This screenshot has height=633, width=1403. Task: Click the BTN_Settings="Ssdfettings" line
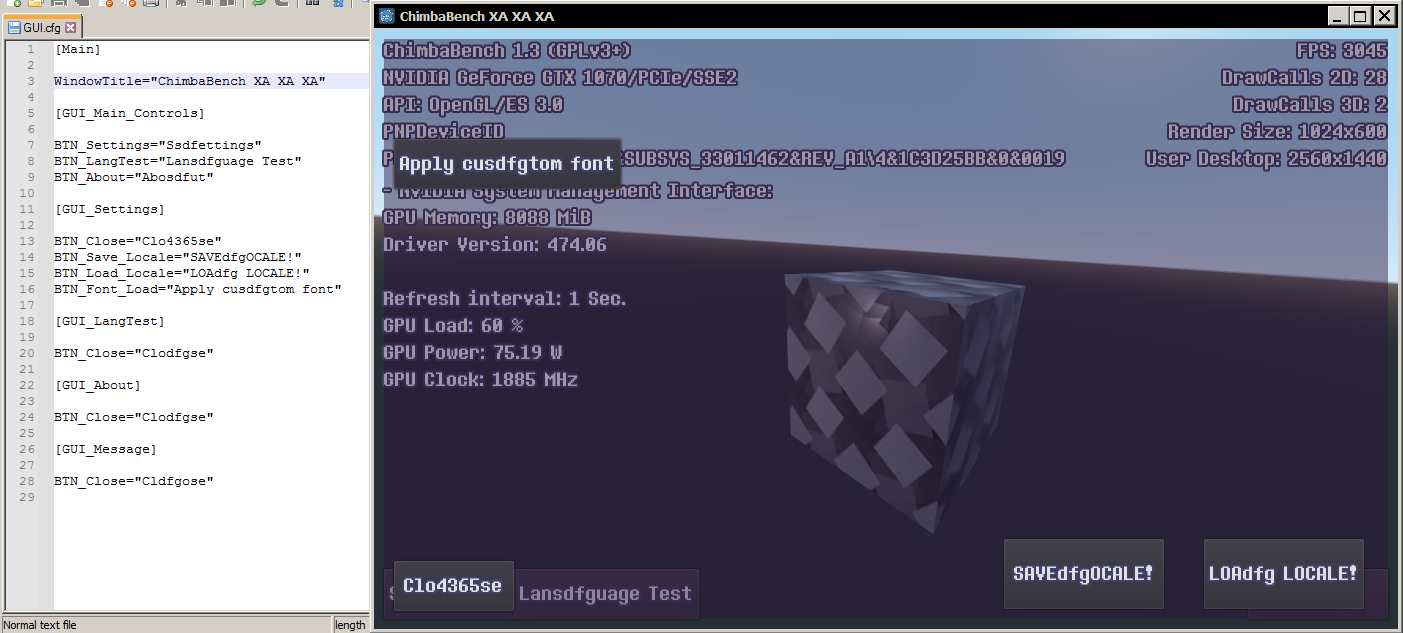pos(158,145)
